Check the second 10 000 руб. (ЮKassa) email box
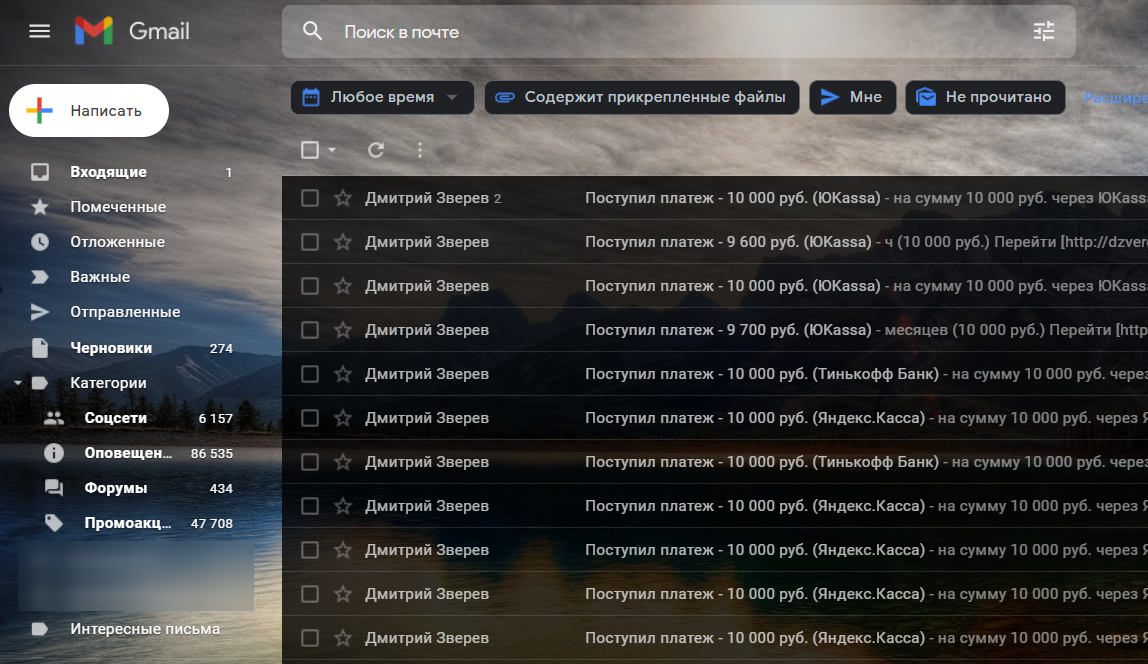Image resolution: width=1148 pixels, height=664 pixels. (x=310, y=286)
